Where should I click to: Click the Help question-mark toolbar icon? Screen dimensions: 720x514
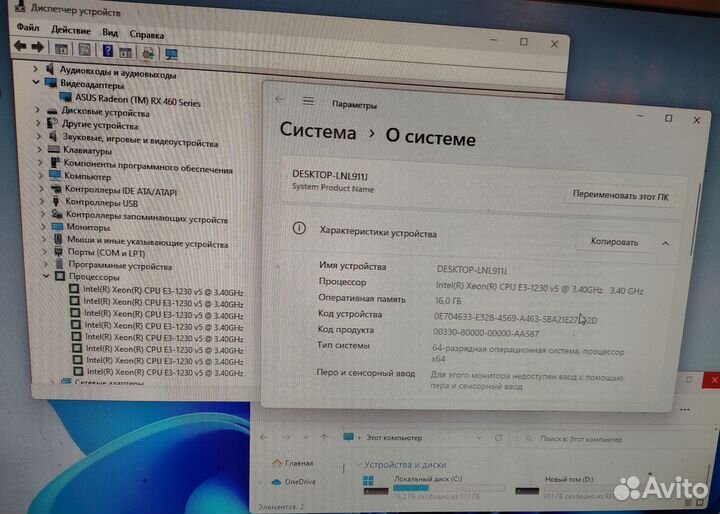tap(107, 50)
